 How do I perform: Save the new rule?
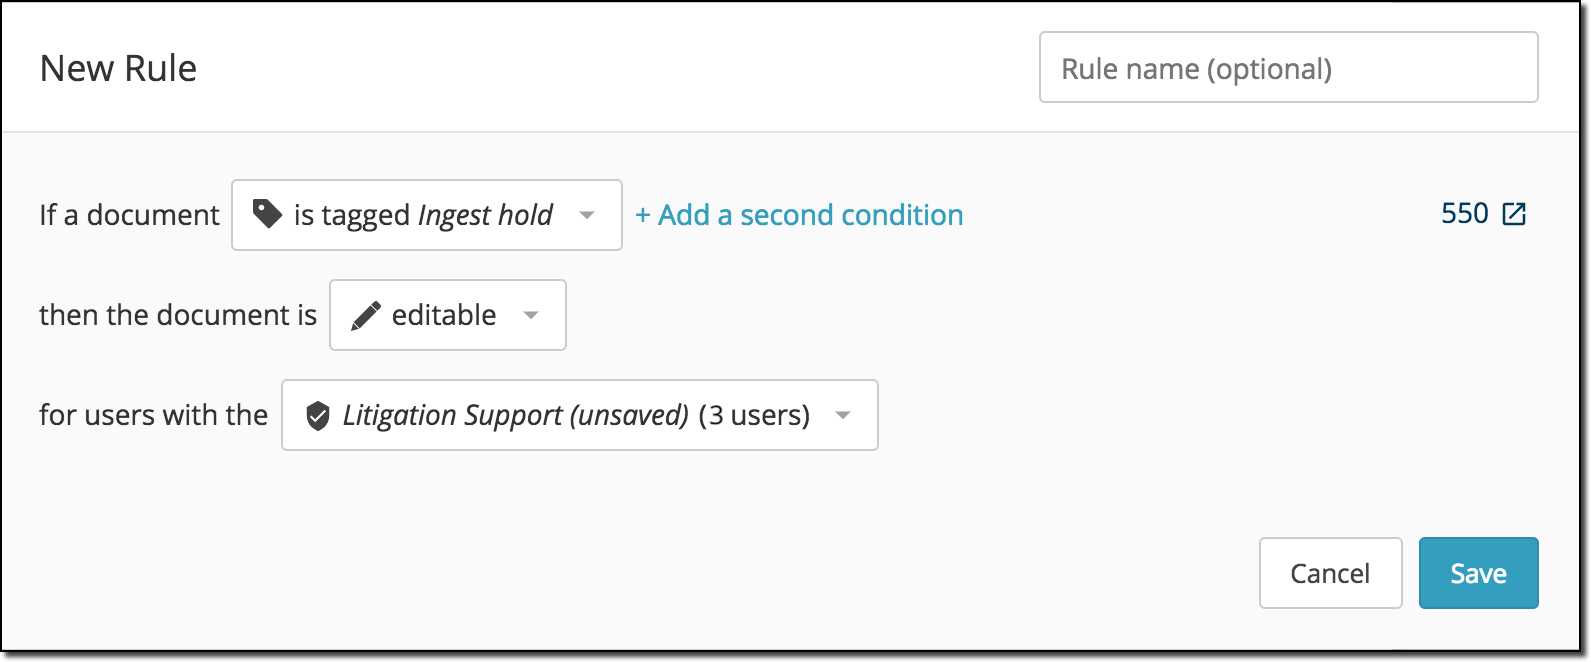point(1479,573)
